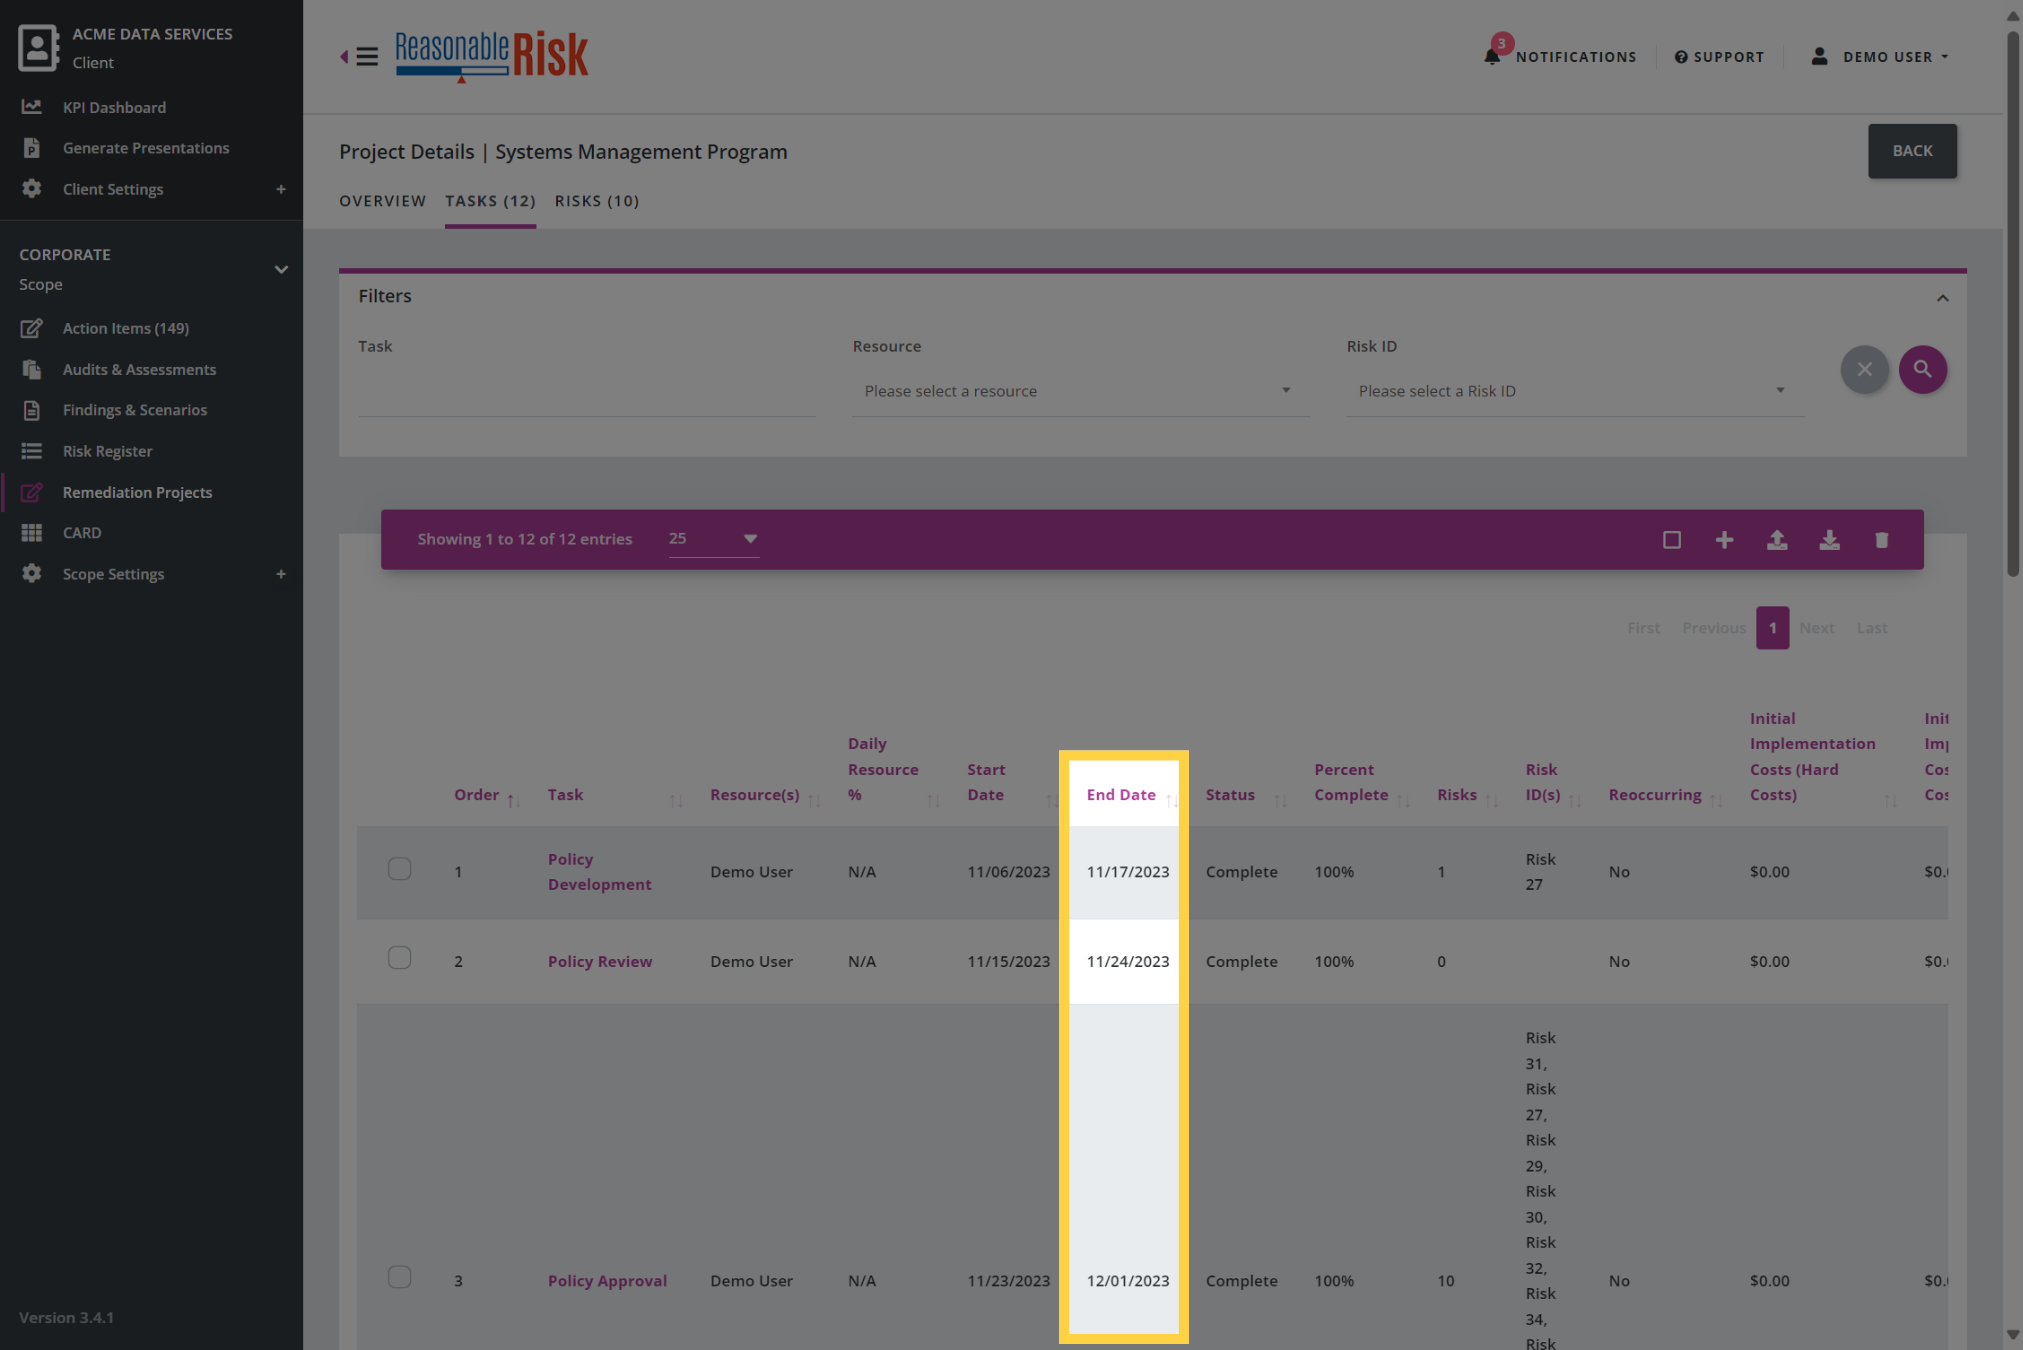This screenshot has height=1350, width=2023.
Task: Select the Tasks (12) tab
Action: tap(490, 201)
